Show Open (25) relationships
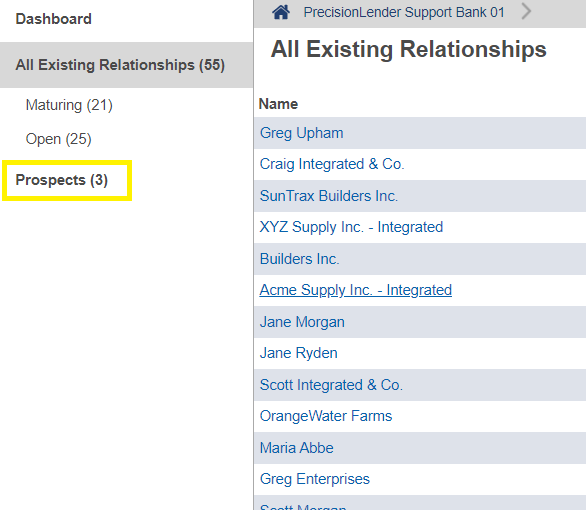 (58, 139)
